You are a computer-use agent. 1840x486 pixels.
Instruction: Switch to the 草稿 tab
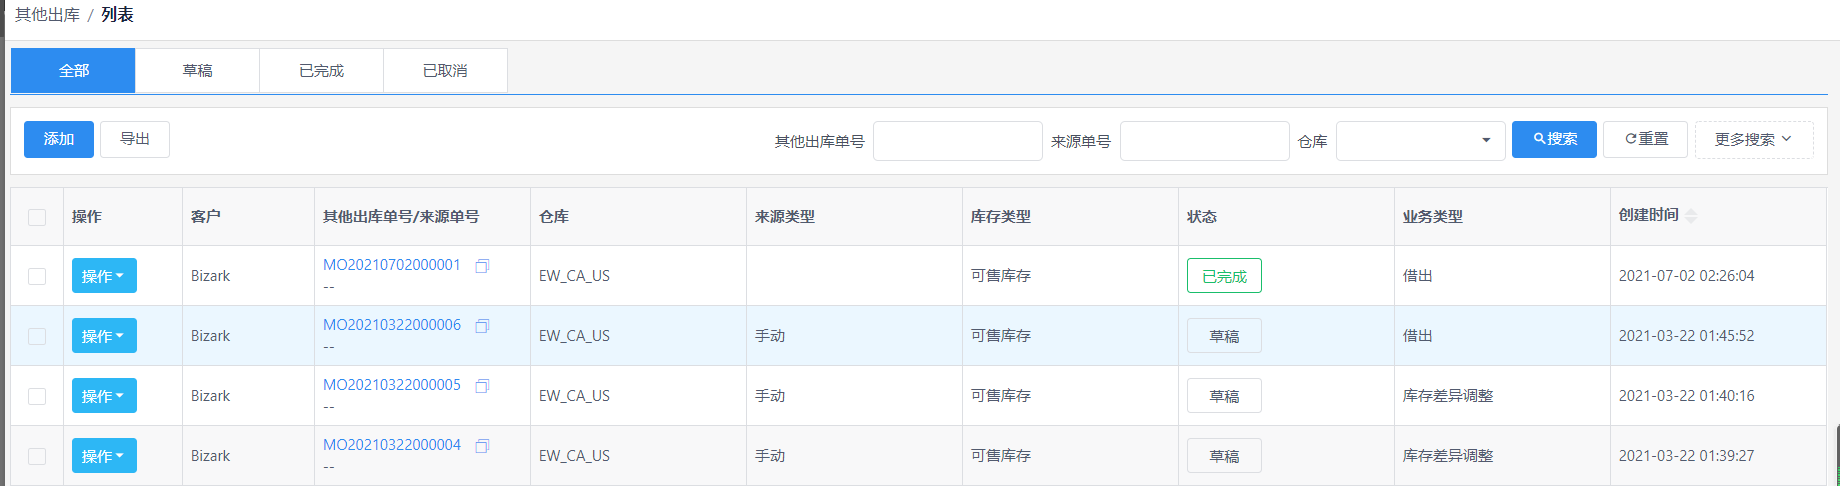pos(197,70)
